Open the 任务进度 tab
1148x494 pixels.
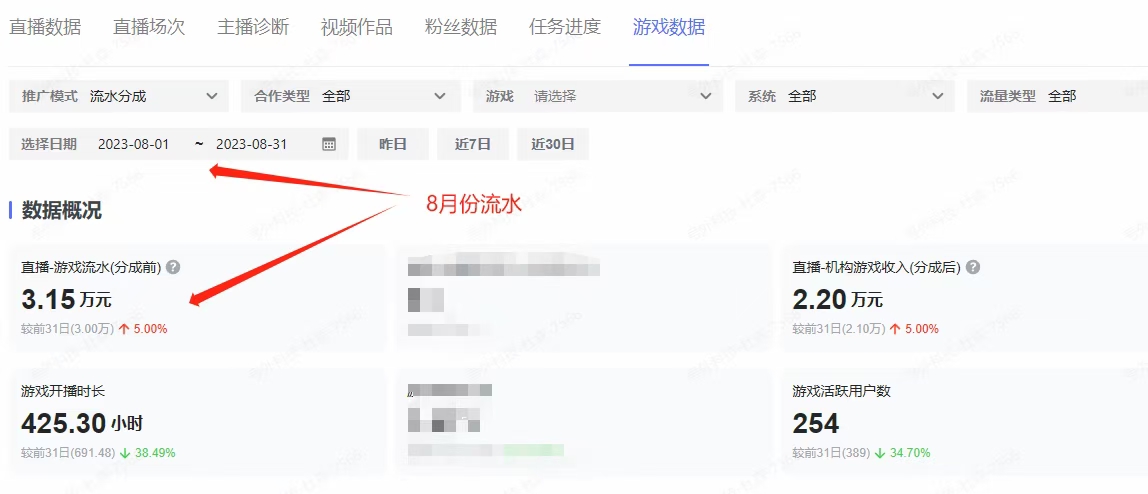564,27
